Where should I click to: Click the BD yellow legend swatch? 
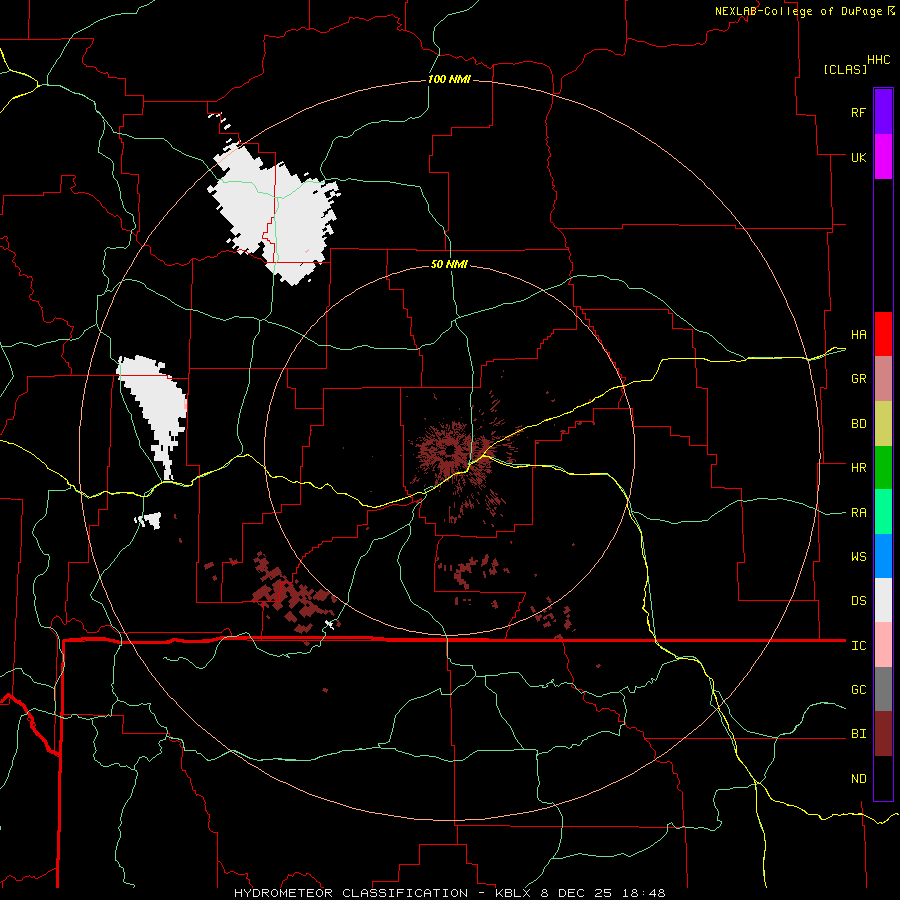pyautogui.click(x=883, y=423)
